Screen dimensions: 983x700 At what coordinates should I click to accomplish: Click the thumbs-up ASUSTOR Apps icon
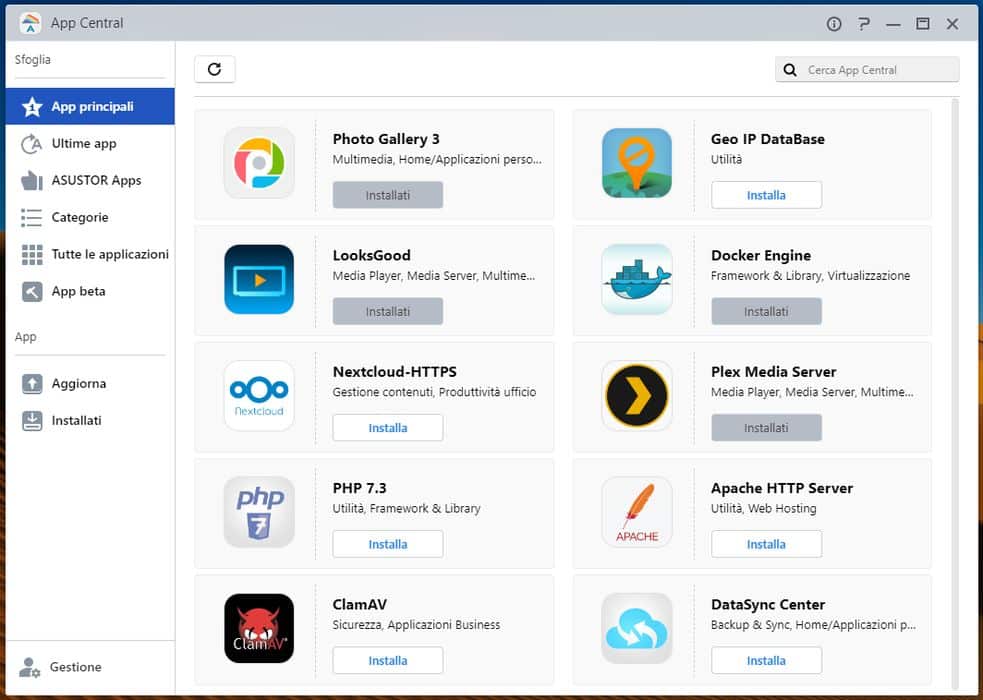(x=32, y=180)
